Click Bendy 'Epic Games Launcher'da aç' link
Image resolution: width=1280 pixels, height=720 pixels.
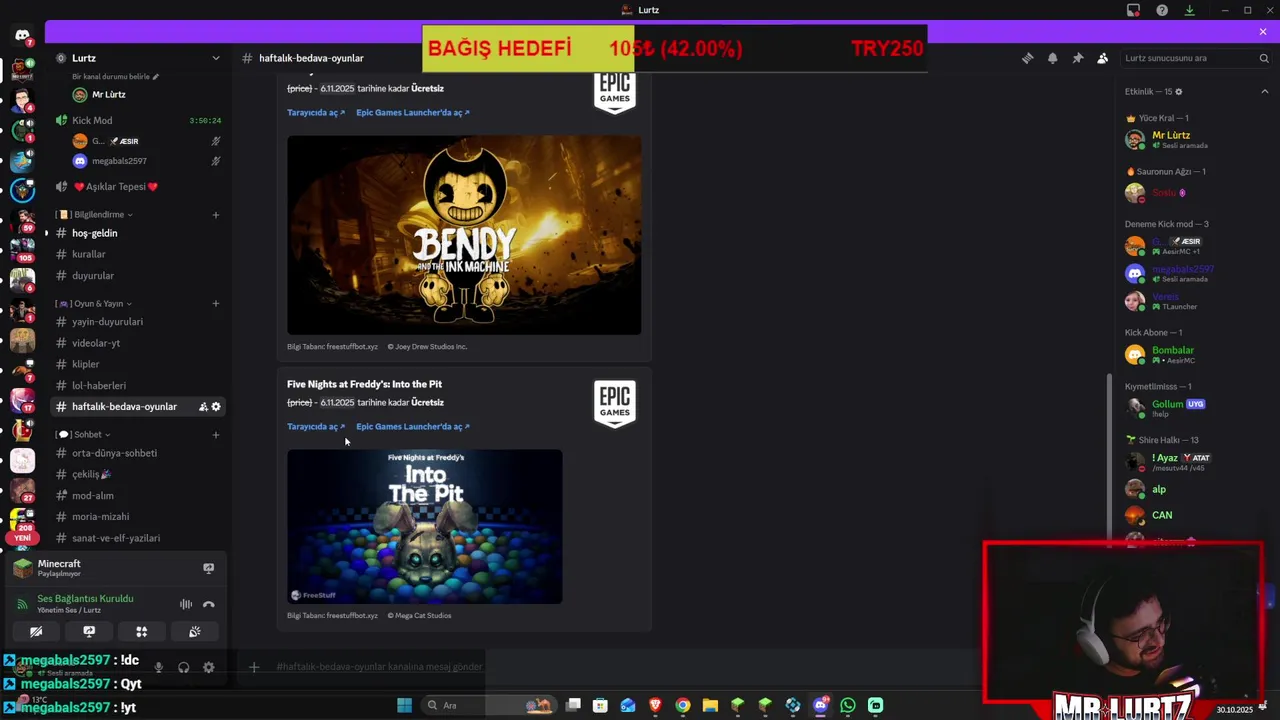click(412, 113)
